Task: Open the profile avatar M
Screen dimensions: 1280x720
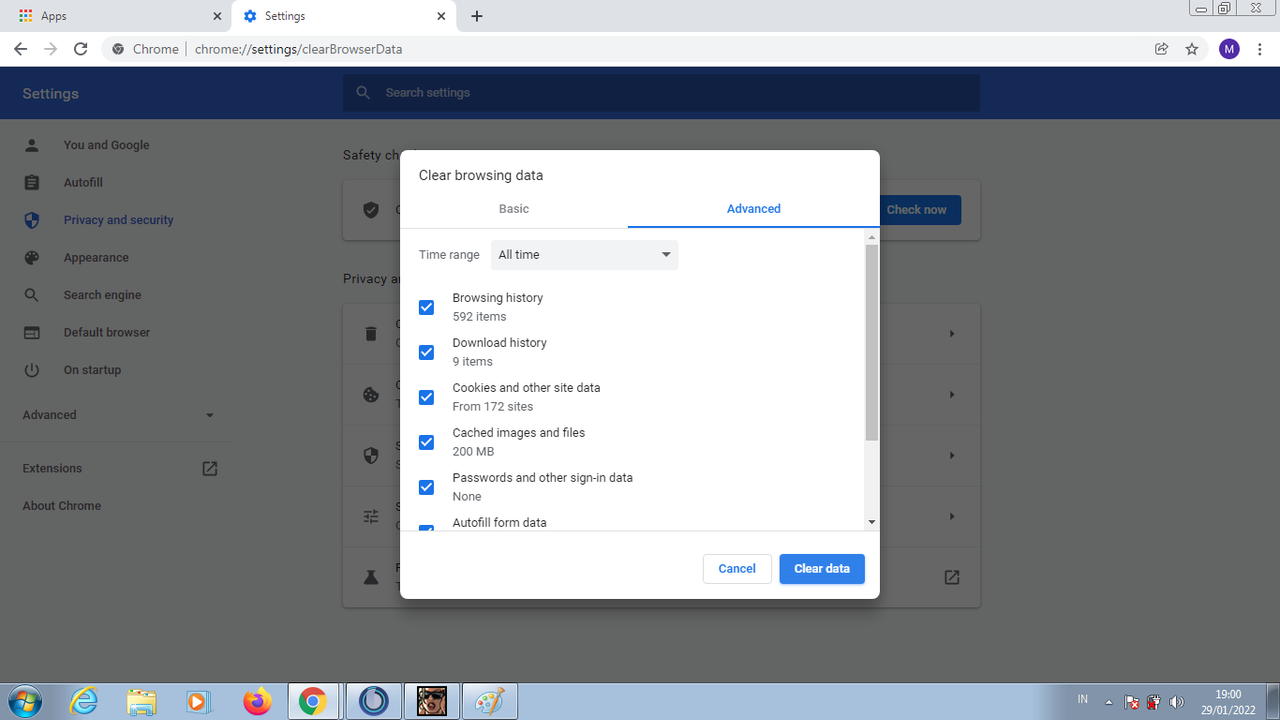Action: [x=1229, y=49]
